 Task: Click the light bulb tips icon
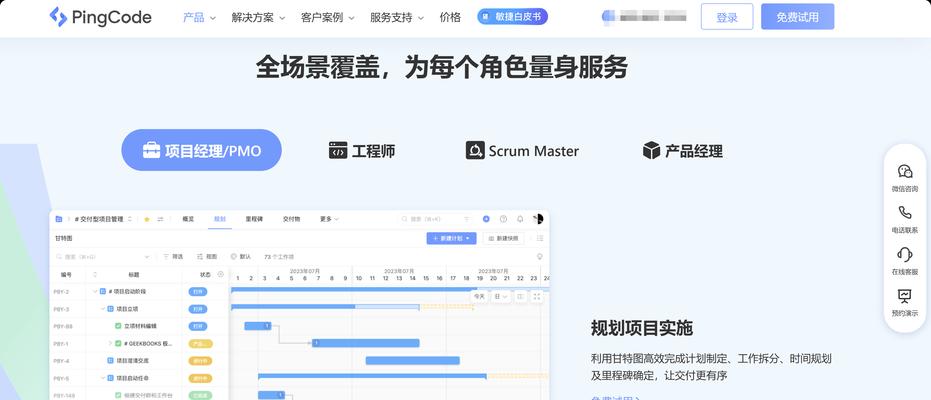point(540,256)
